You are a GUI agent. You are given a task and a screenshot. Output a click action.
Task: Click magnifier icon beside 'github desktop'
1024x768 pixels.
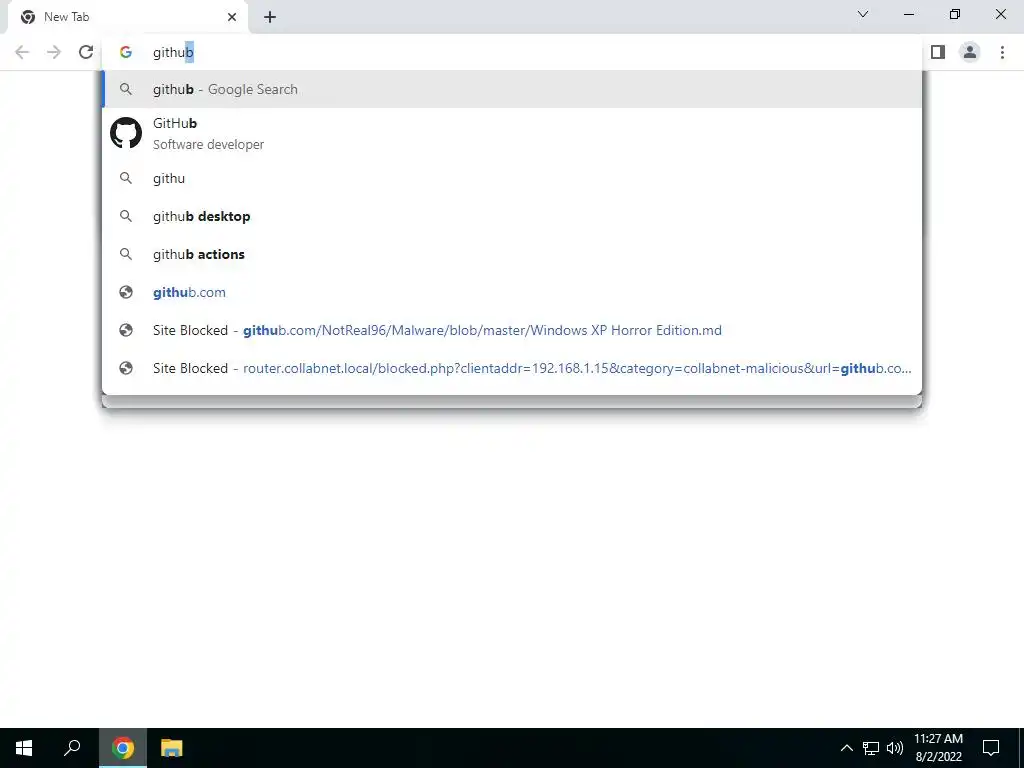point(126,216)
